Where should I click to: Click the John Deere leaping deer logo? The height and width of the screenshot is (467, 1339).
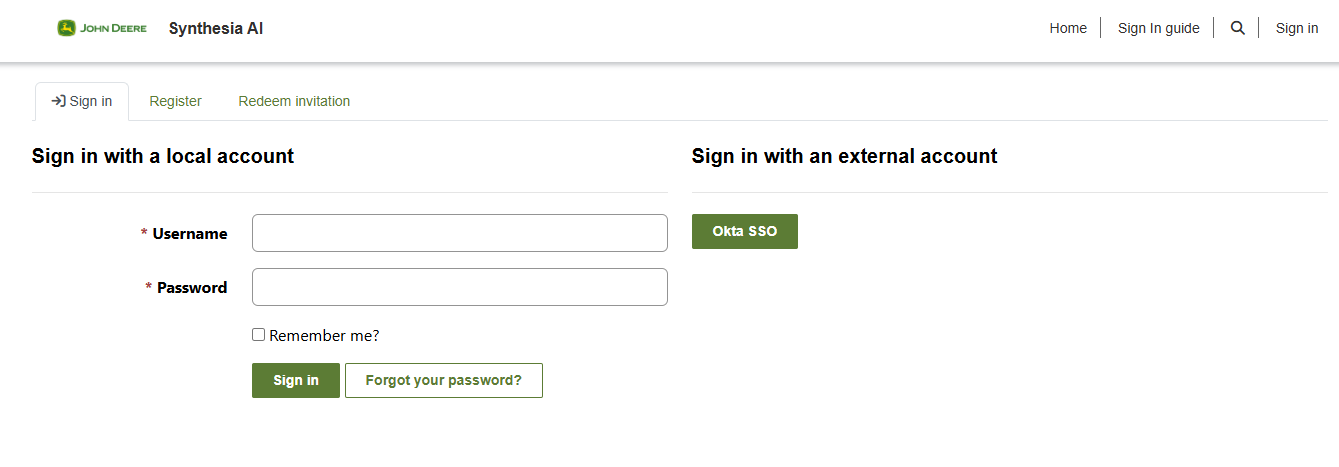(67, 28)
